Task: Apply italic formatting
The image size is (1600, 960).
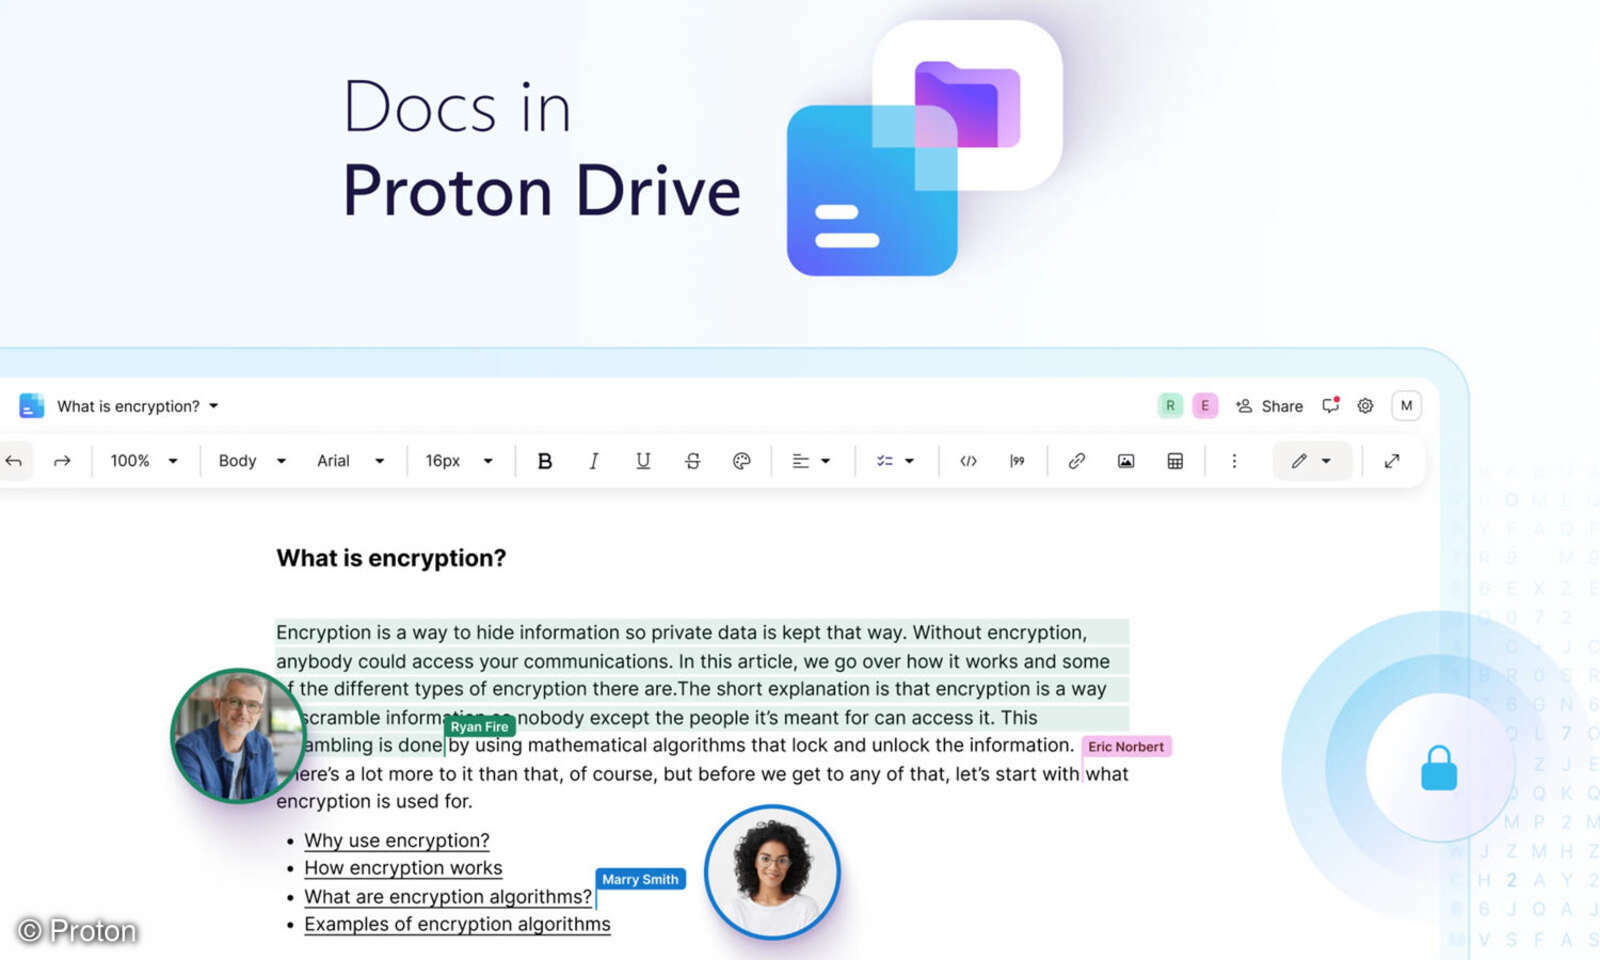Action: tap(594, 461)
